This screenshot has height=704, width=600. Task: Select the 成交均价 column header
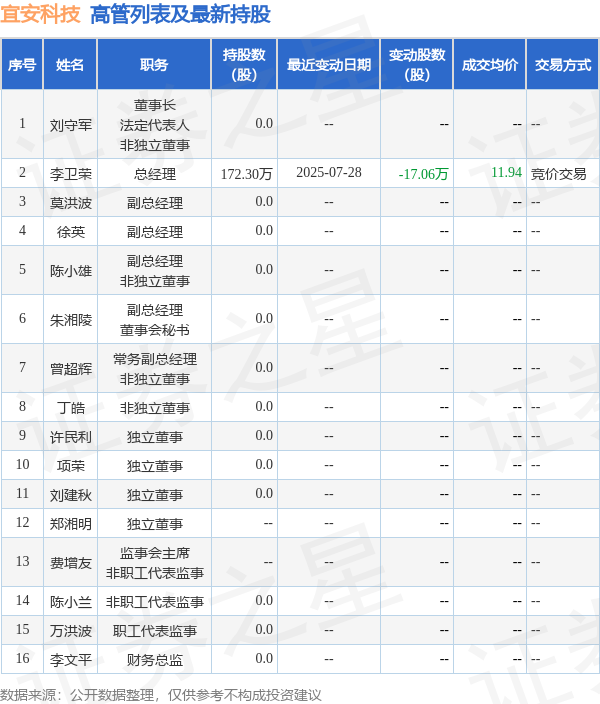[490, 65]
